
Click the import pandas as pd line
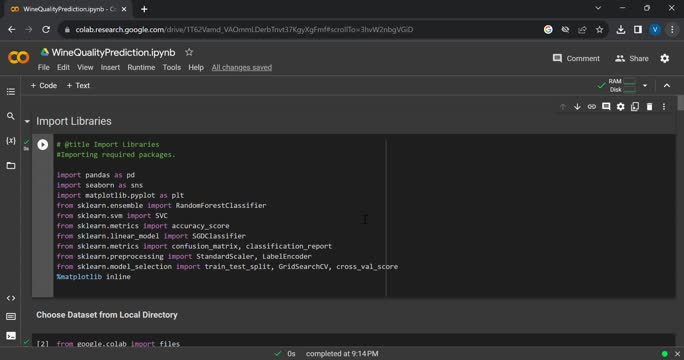click(x=96, y=175)
